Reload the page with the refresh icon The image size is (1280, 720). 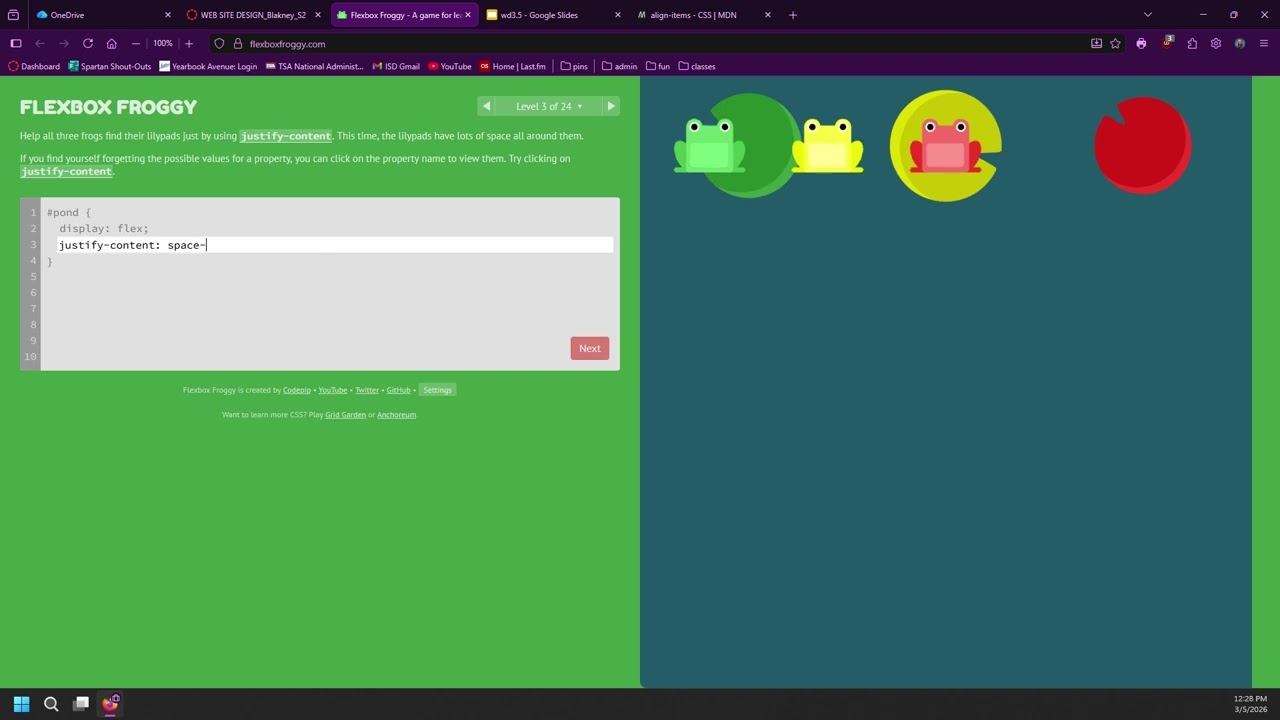(88, 44)
